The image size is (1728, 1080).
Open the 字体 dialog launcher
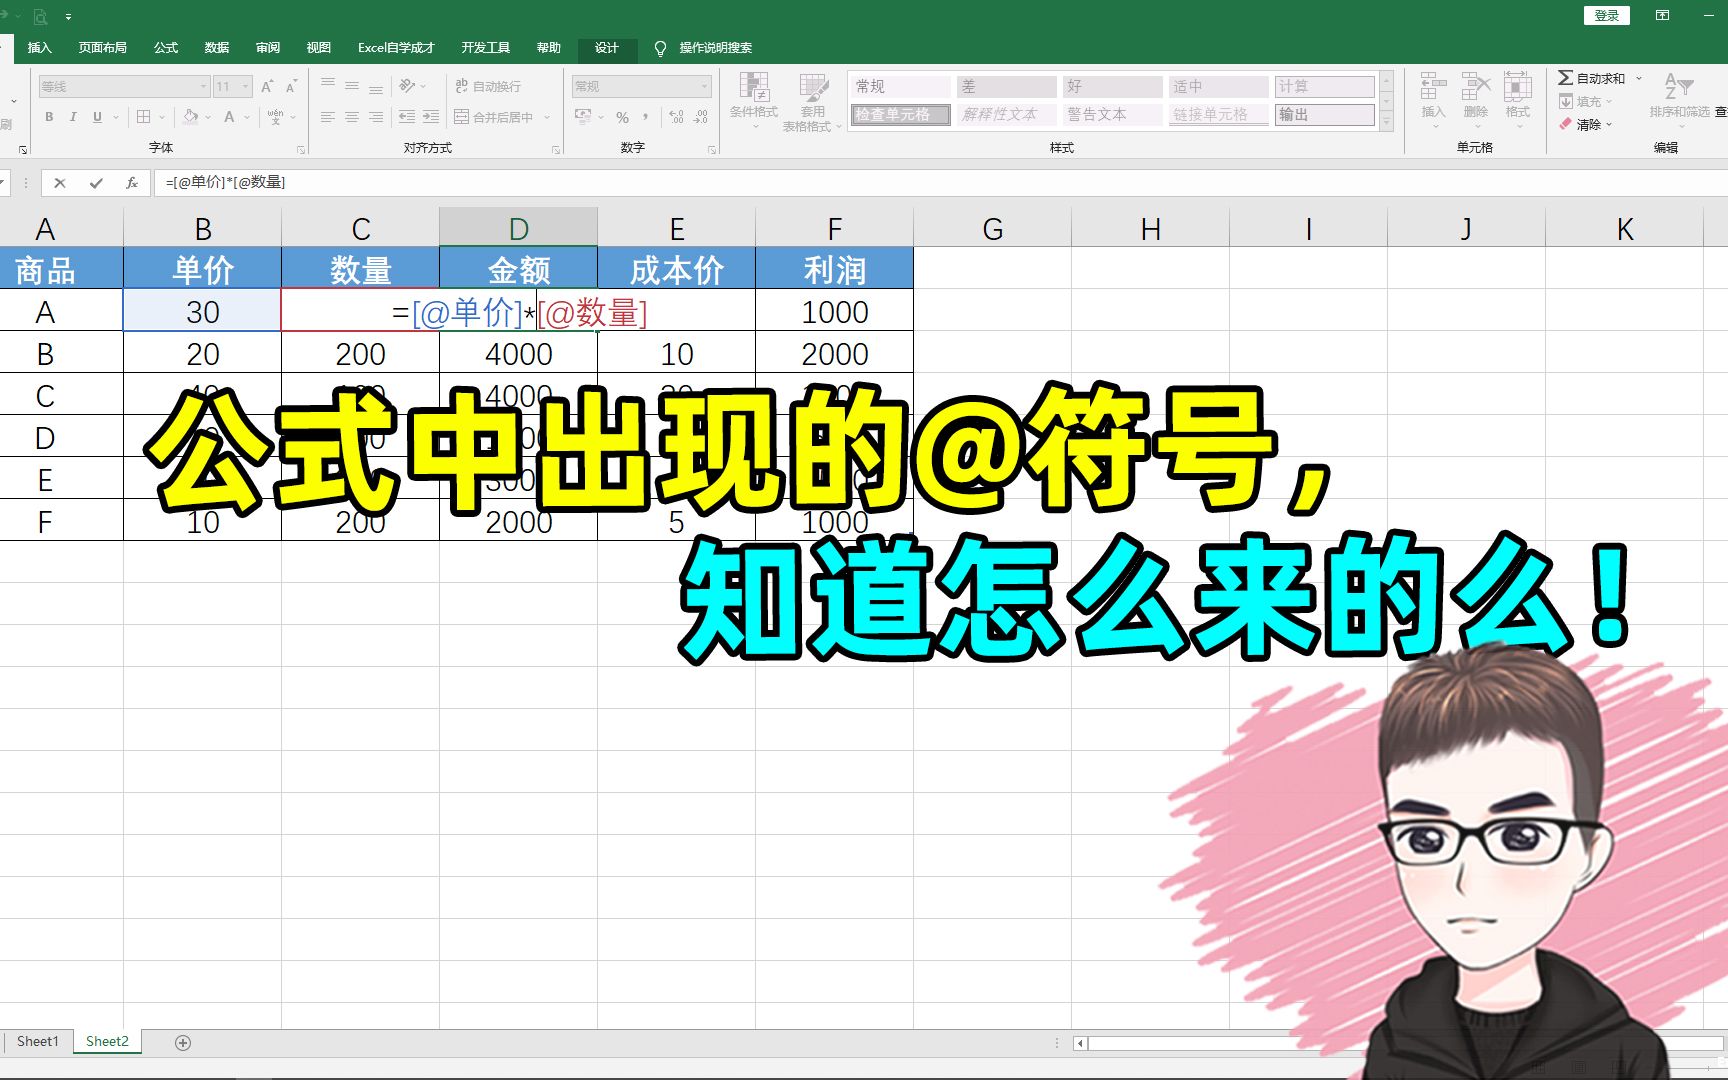coord(301,150)
